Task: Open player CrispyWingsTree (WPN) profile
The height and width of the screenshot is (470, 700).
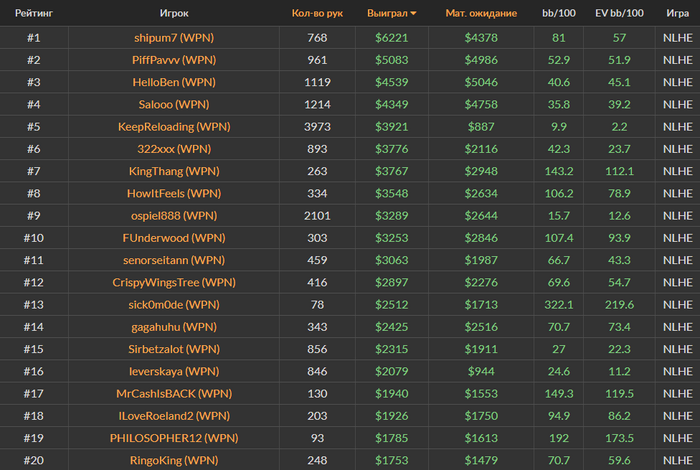Action: tap(174, 283)
